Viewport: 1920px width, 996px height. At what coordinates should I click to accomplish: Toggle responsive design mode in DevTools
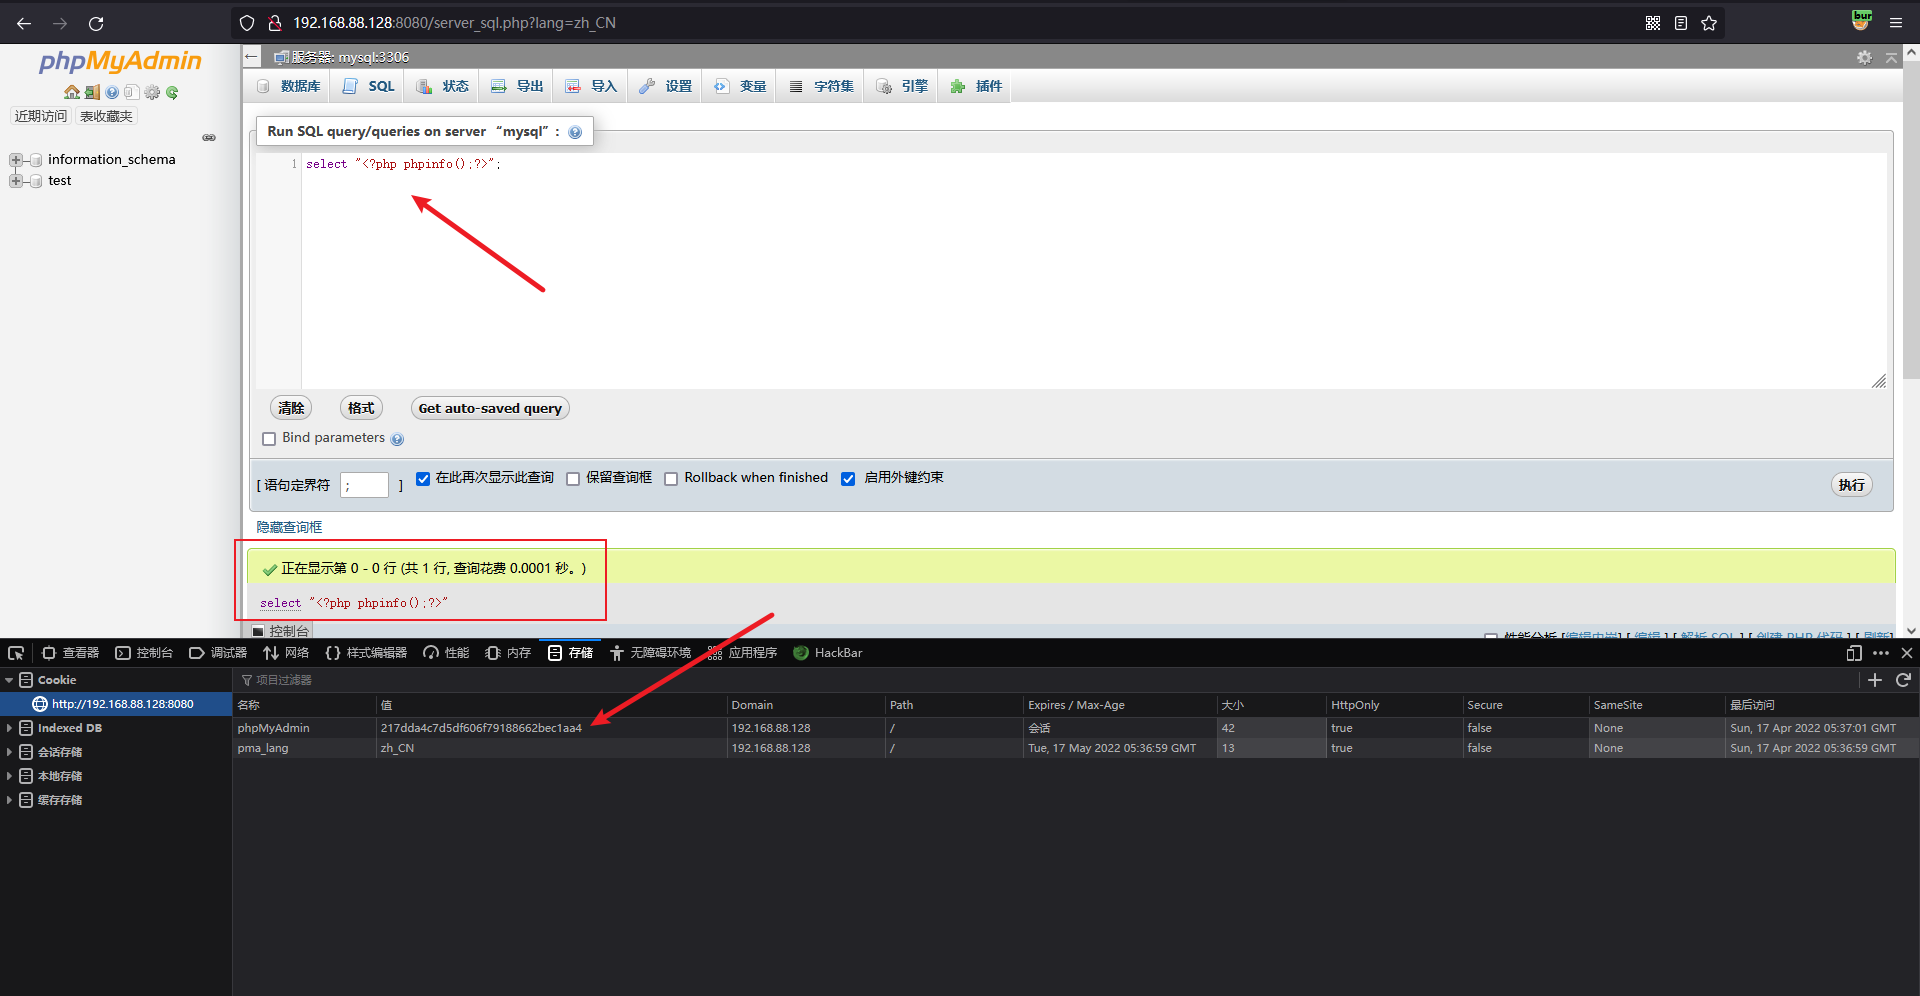coord(1854,653)
